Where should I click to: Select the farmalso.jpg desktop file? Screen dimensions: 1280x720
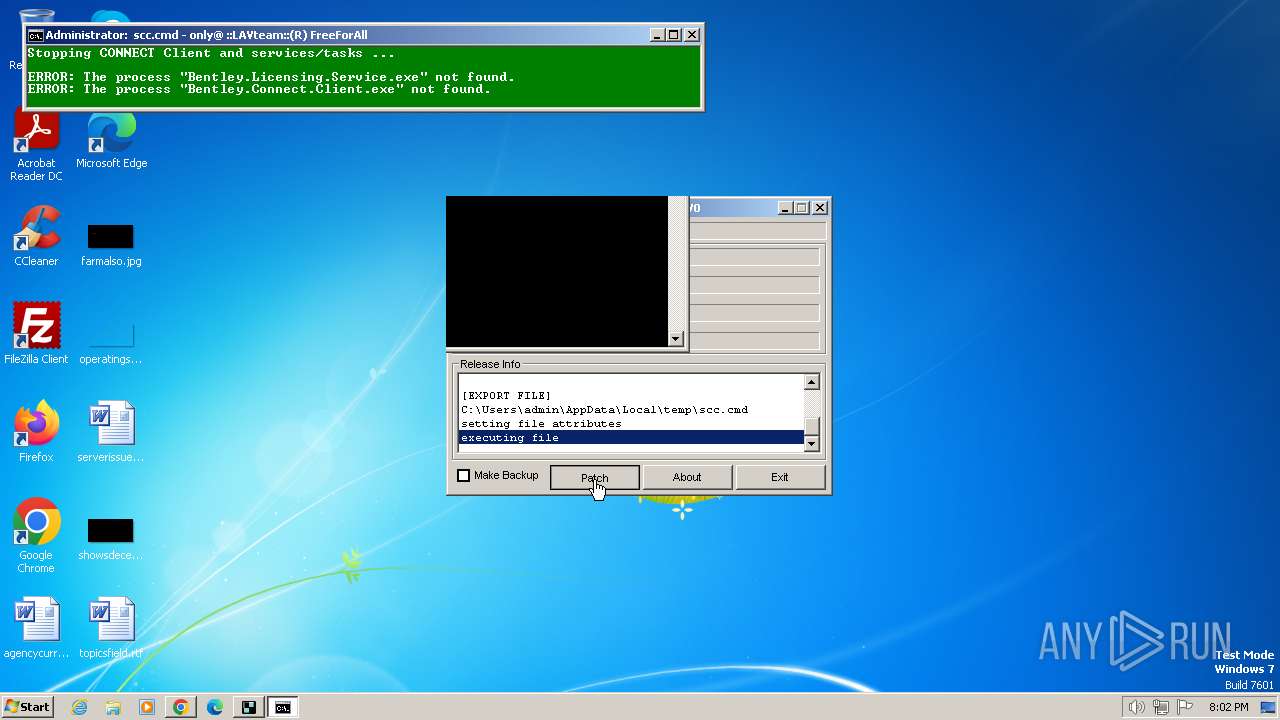(111, 244)
